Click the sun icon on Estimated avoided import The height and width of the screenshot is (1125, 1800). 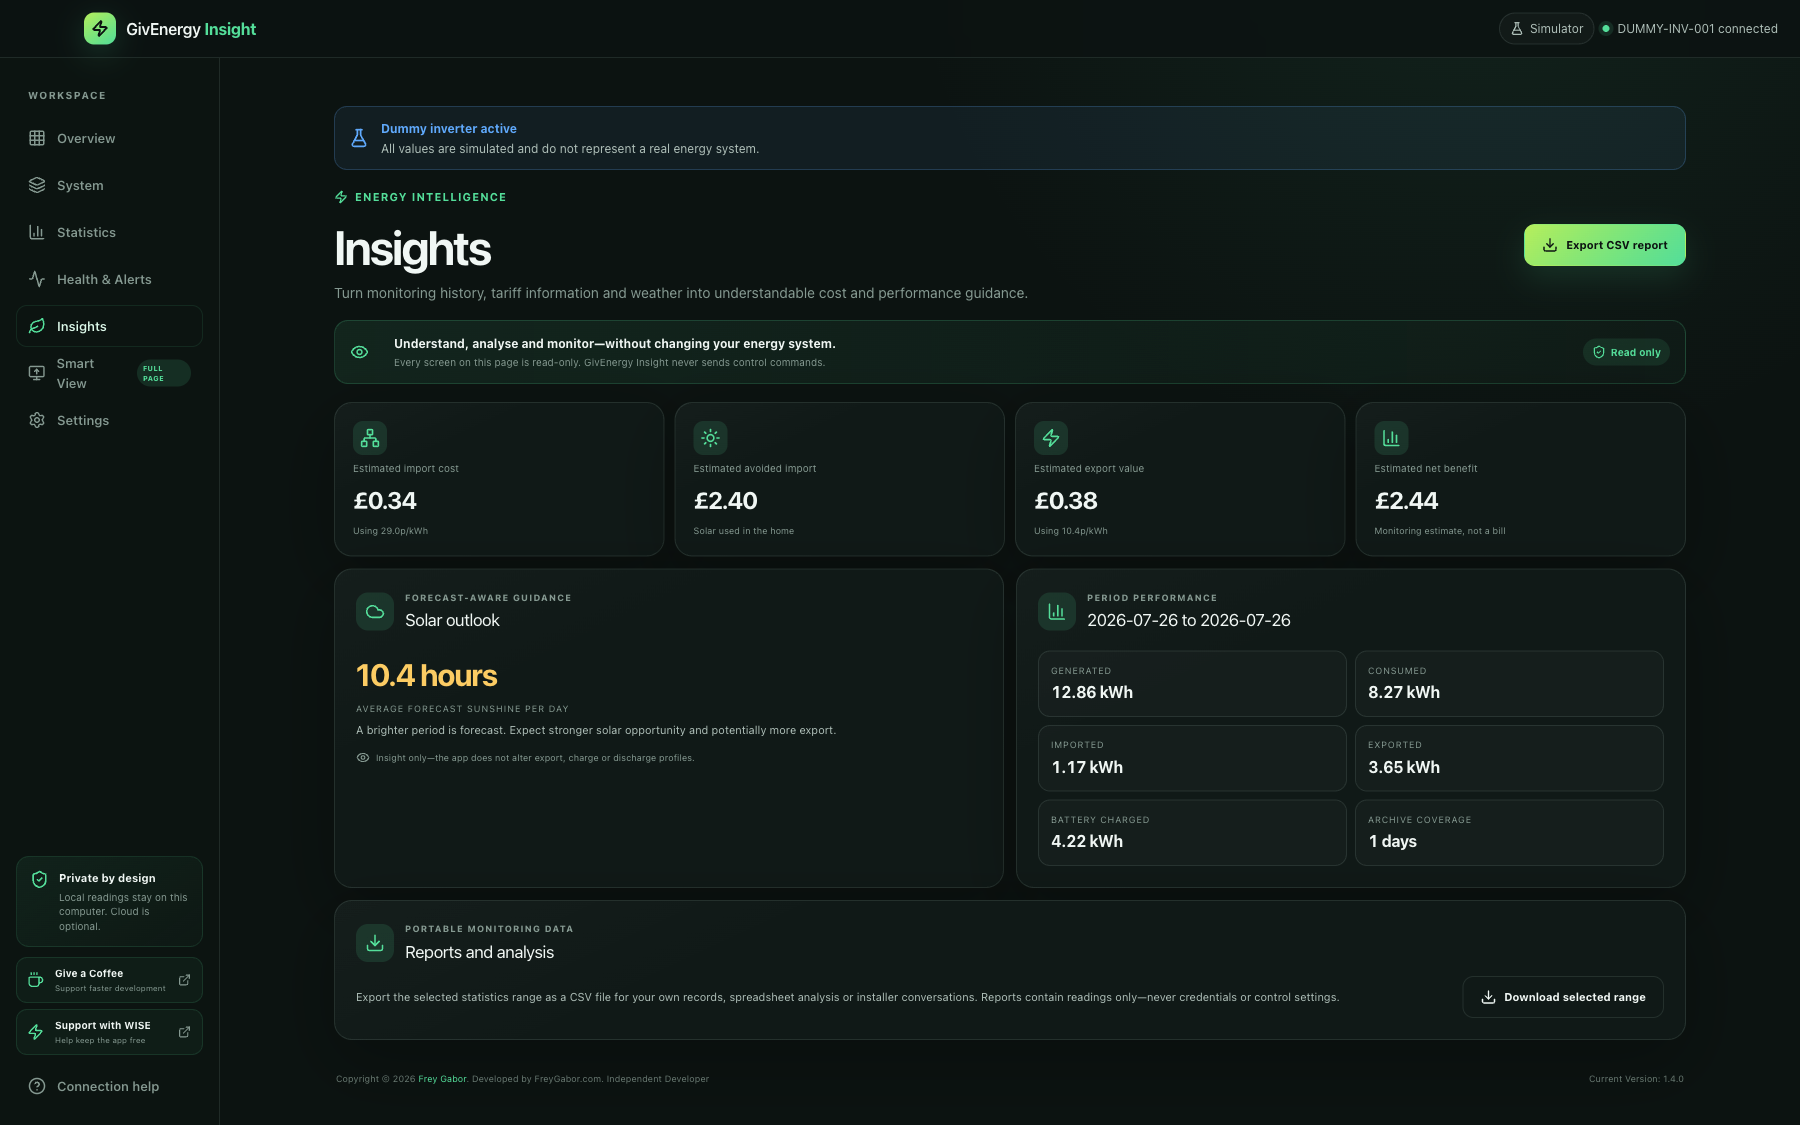[710, 438]
